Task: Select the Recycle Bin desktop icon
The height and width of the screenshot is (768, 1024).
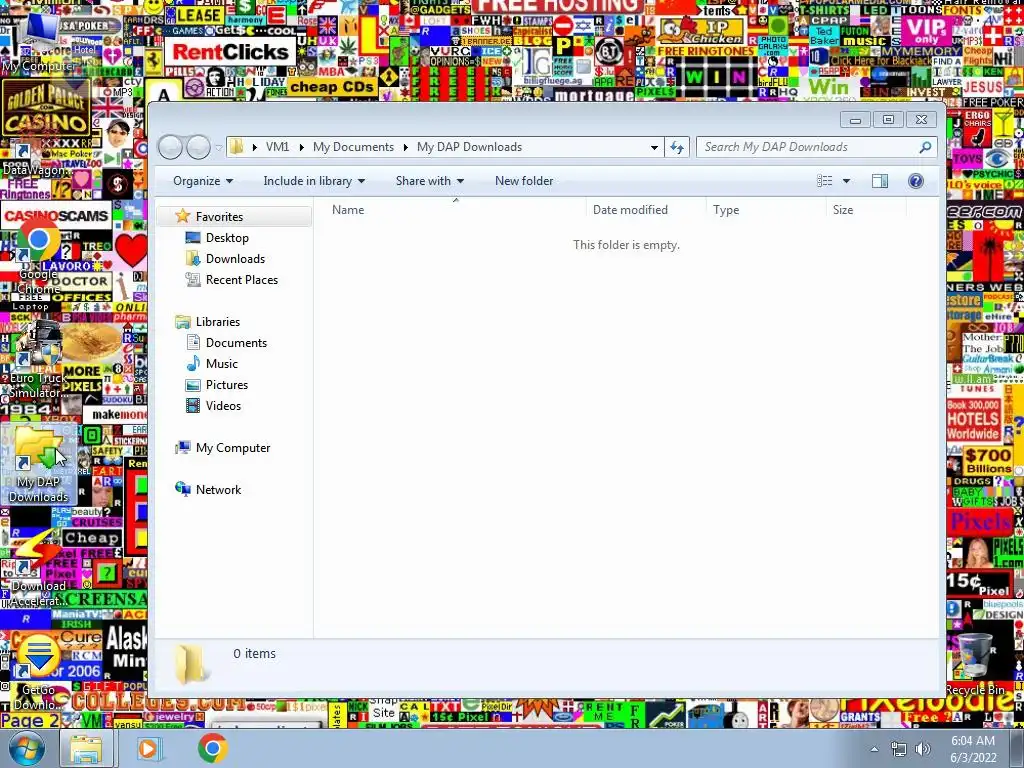Action: coord(974,663)
